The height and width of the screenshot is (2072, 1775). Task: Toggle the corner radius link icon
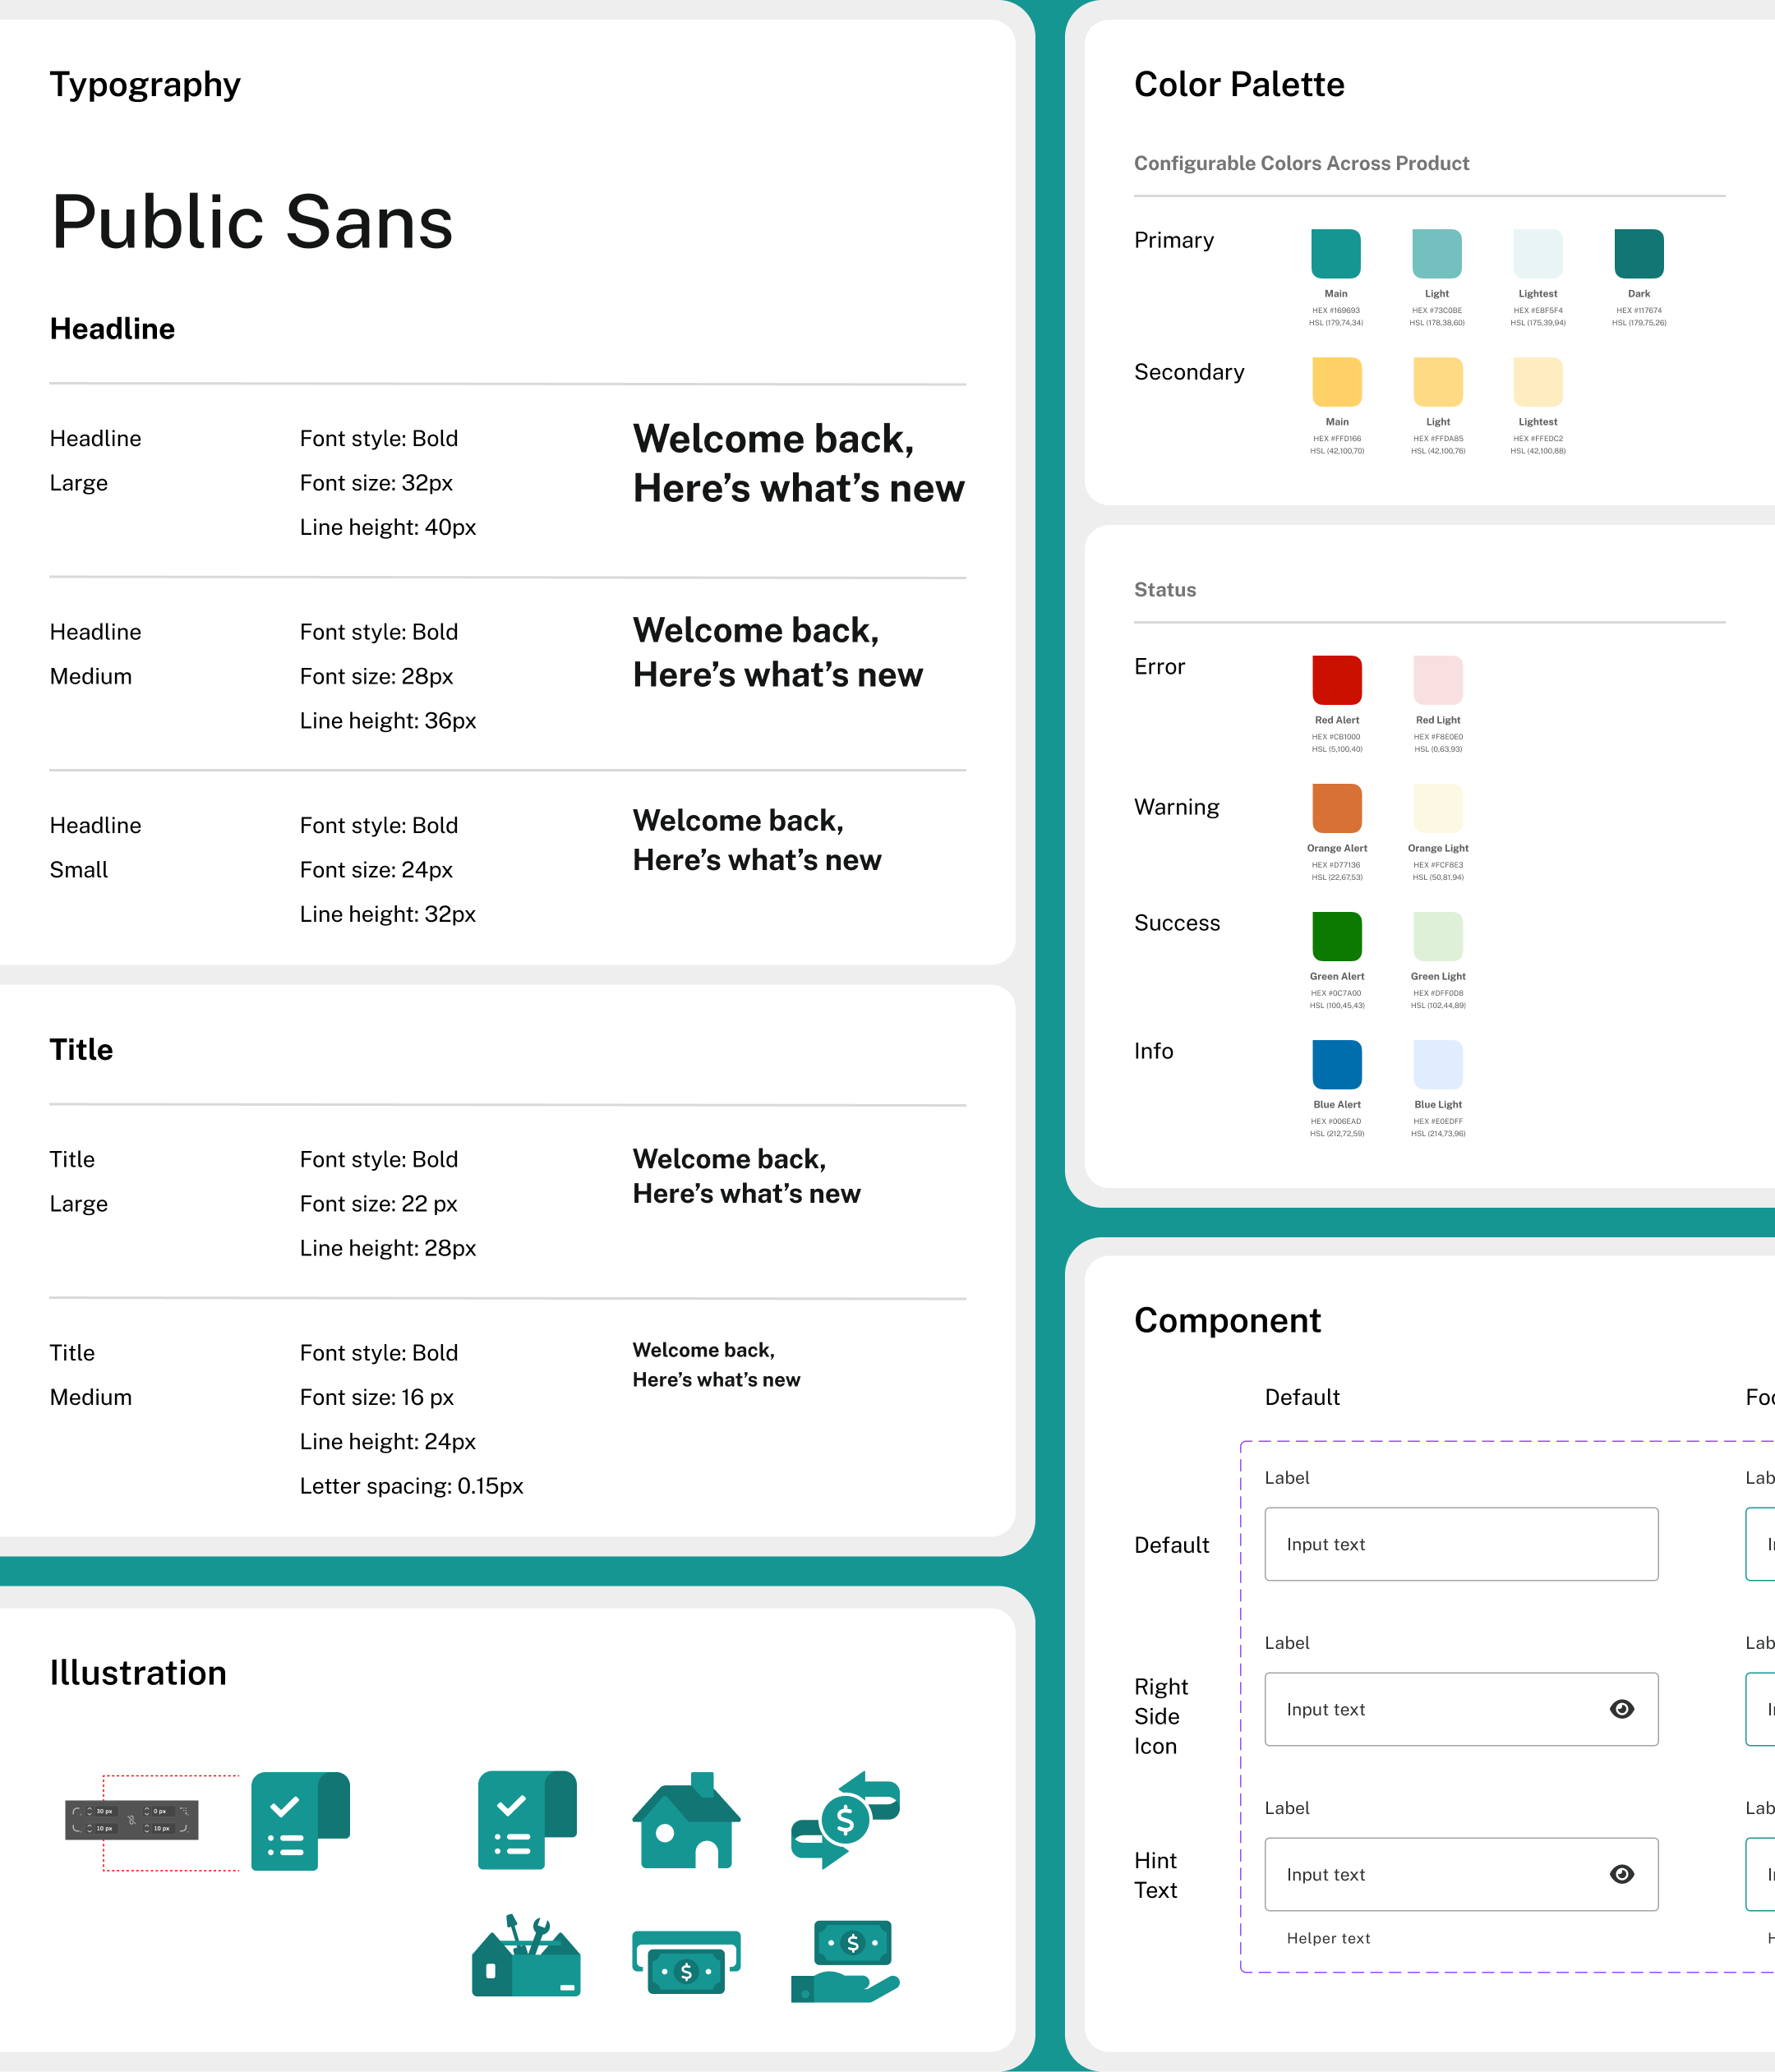click(x=131, y=1820)
